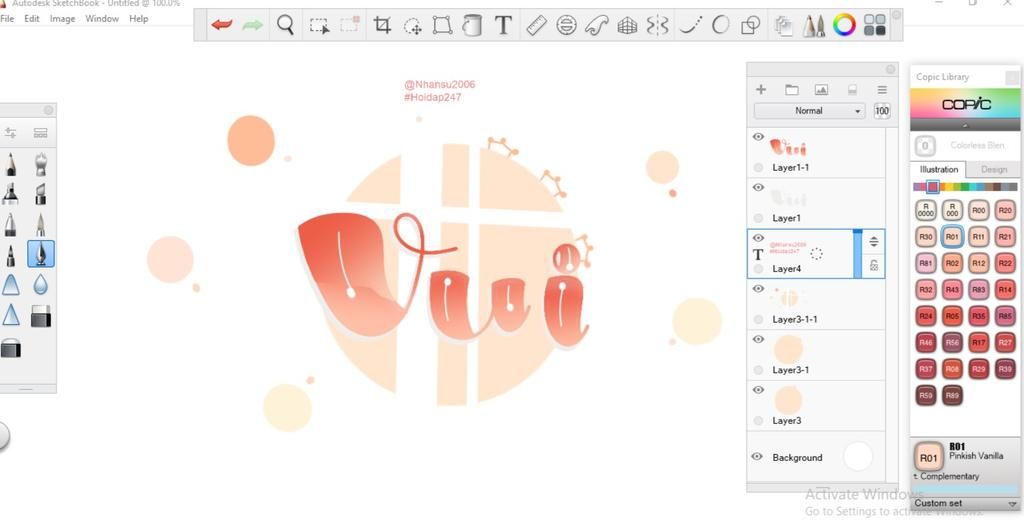Open the Color Wheel editor

coord(844,25)
